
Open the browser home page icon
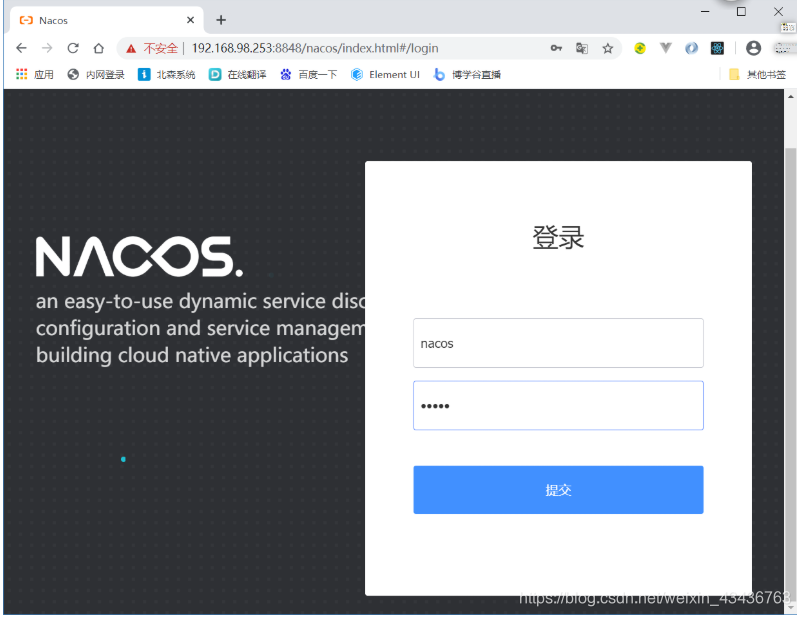[99, 48]
